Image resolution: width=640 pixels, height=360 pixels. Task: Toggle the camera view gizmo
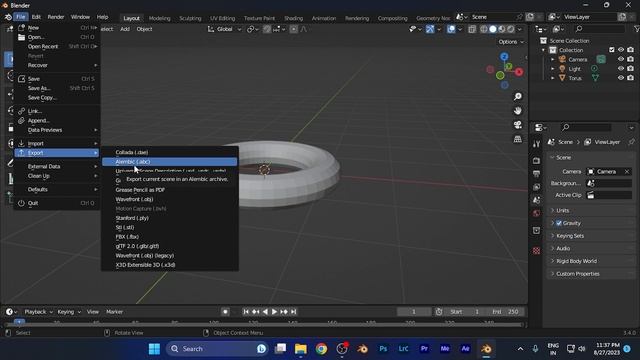click(x=518, y=125)
